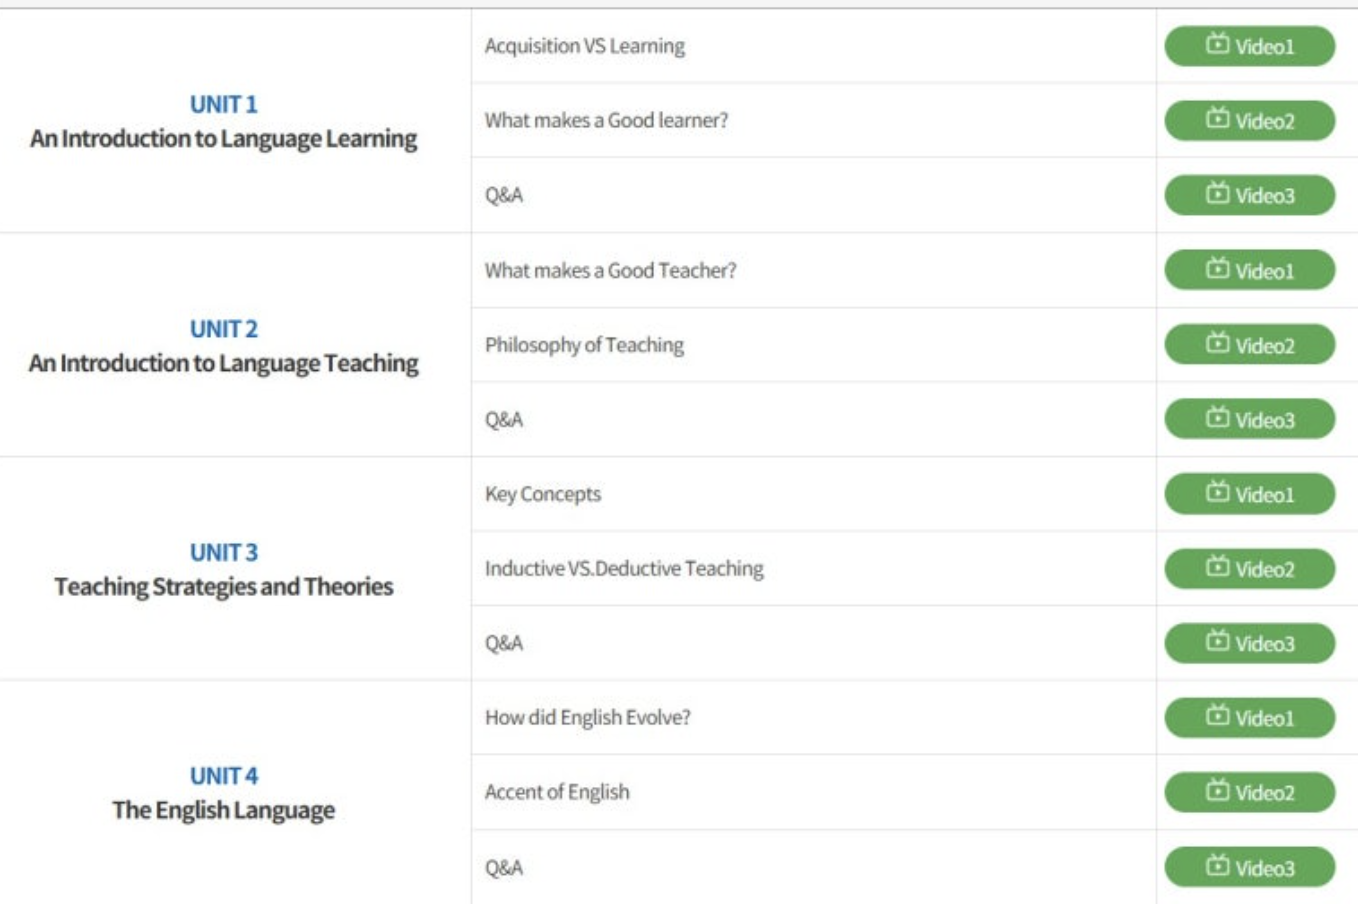Click the UNIT 3 heading
The width and height of the screenshot is (1358, 914).
[223, 552]
